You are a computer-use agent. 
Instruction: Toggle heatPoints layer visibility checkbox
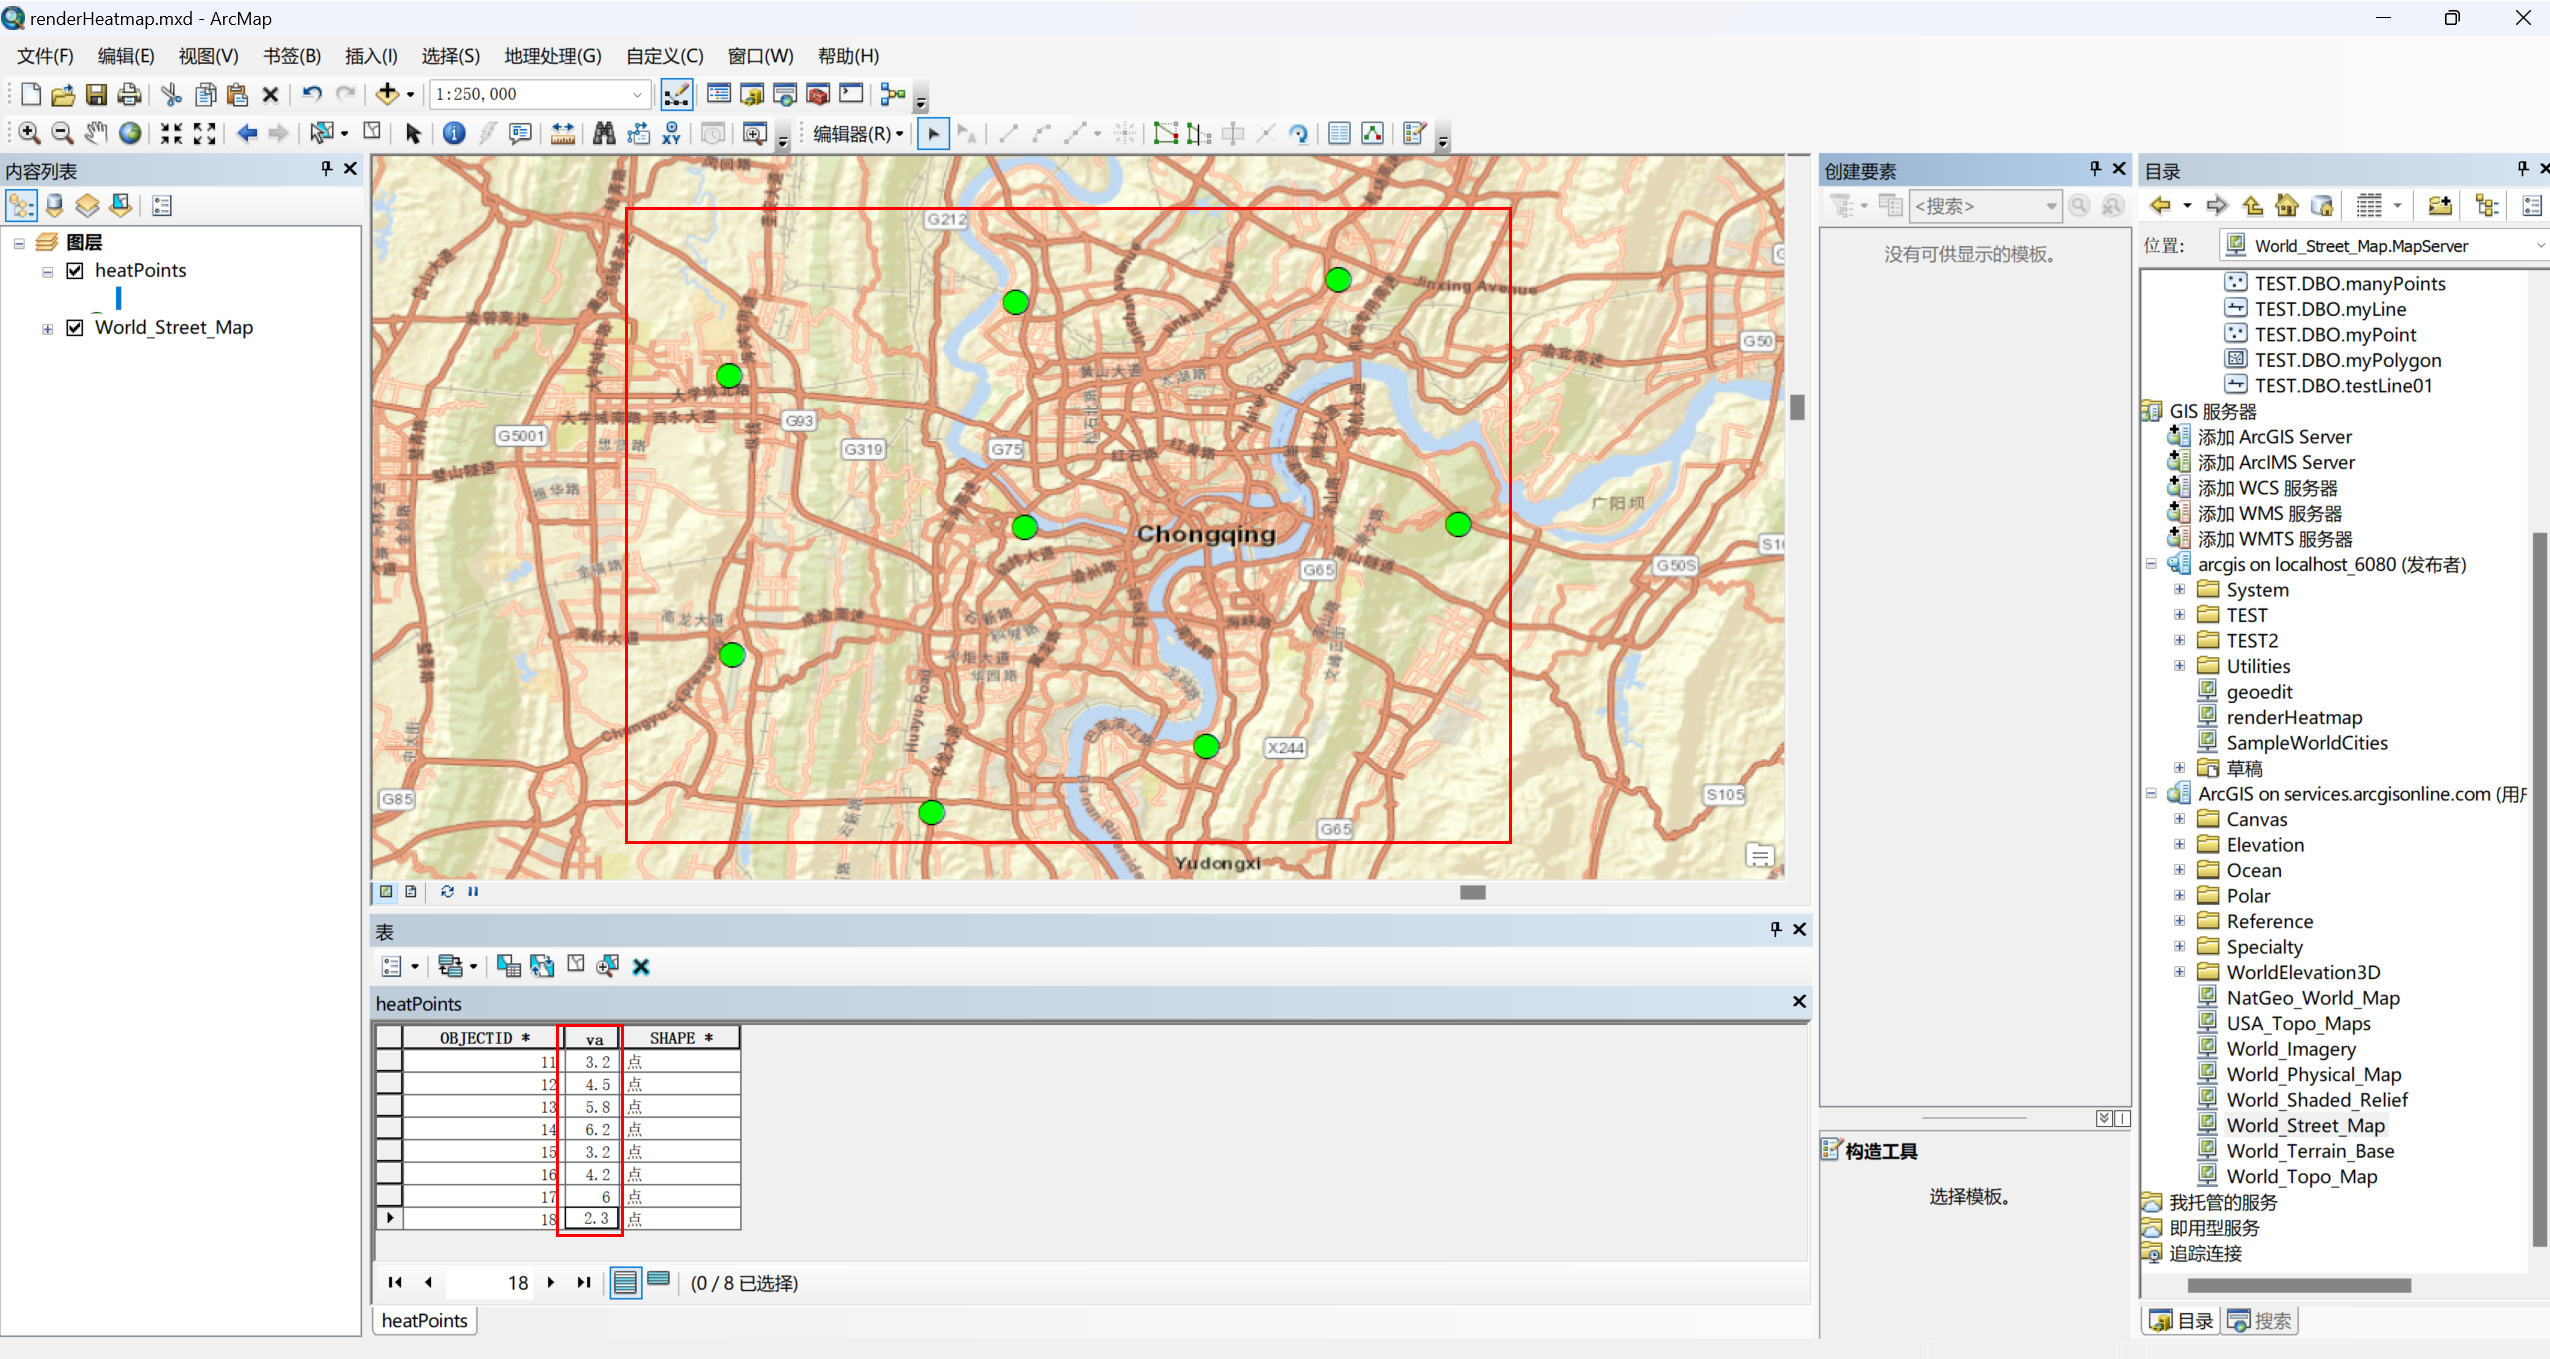tap(75, 271)
